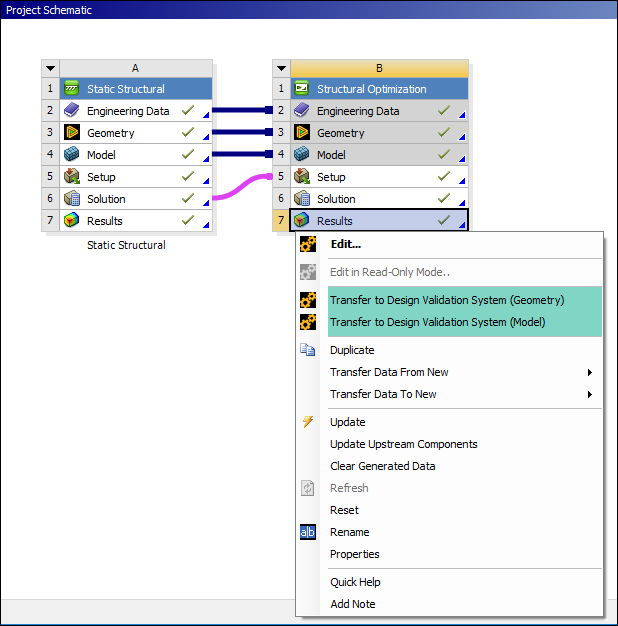
Task: Select Update Upstream Components
Action: pos(404,444)
